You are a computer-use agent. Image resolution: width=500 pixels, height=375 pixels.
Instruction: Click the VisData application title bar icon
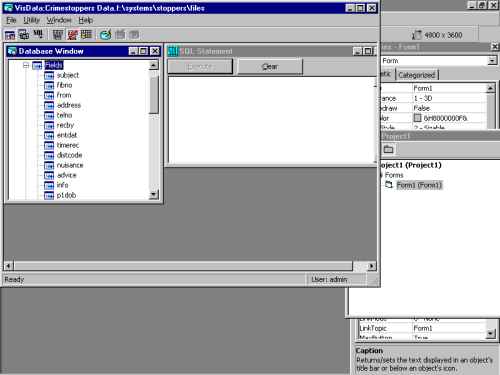[8, 8]
